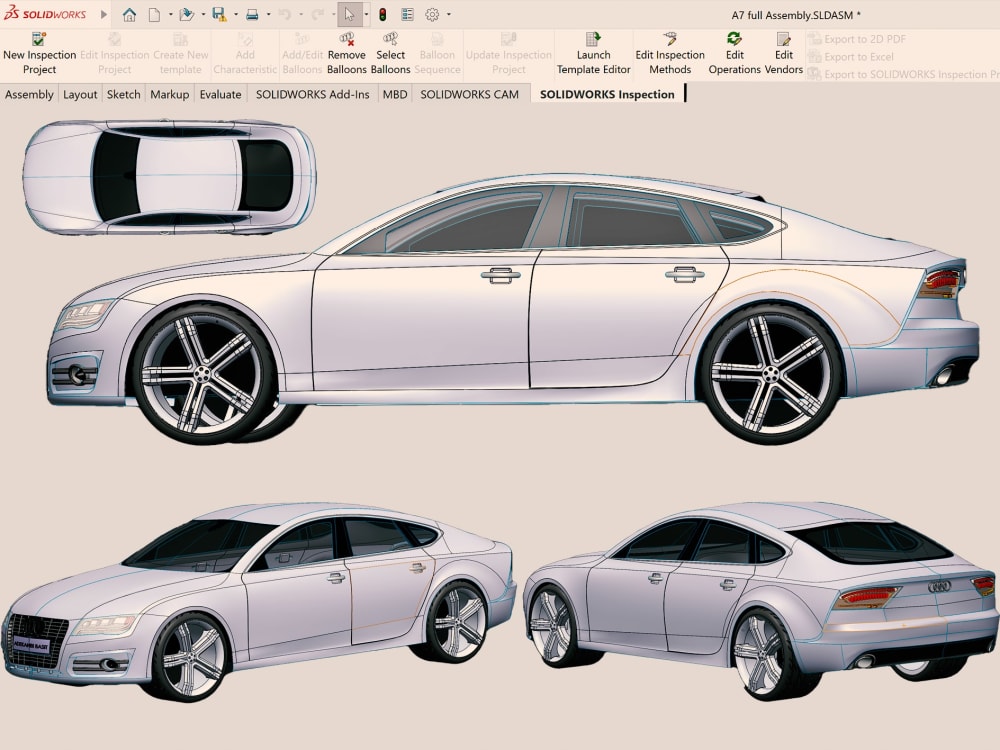Click Select Balloons
This screenshot has height=750, width=1000.
click(x=390, y=54)
